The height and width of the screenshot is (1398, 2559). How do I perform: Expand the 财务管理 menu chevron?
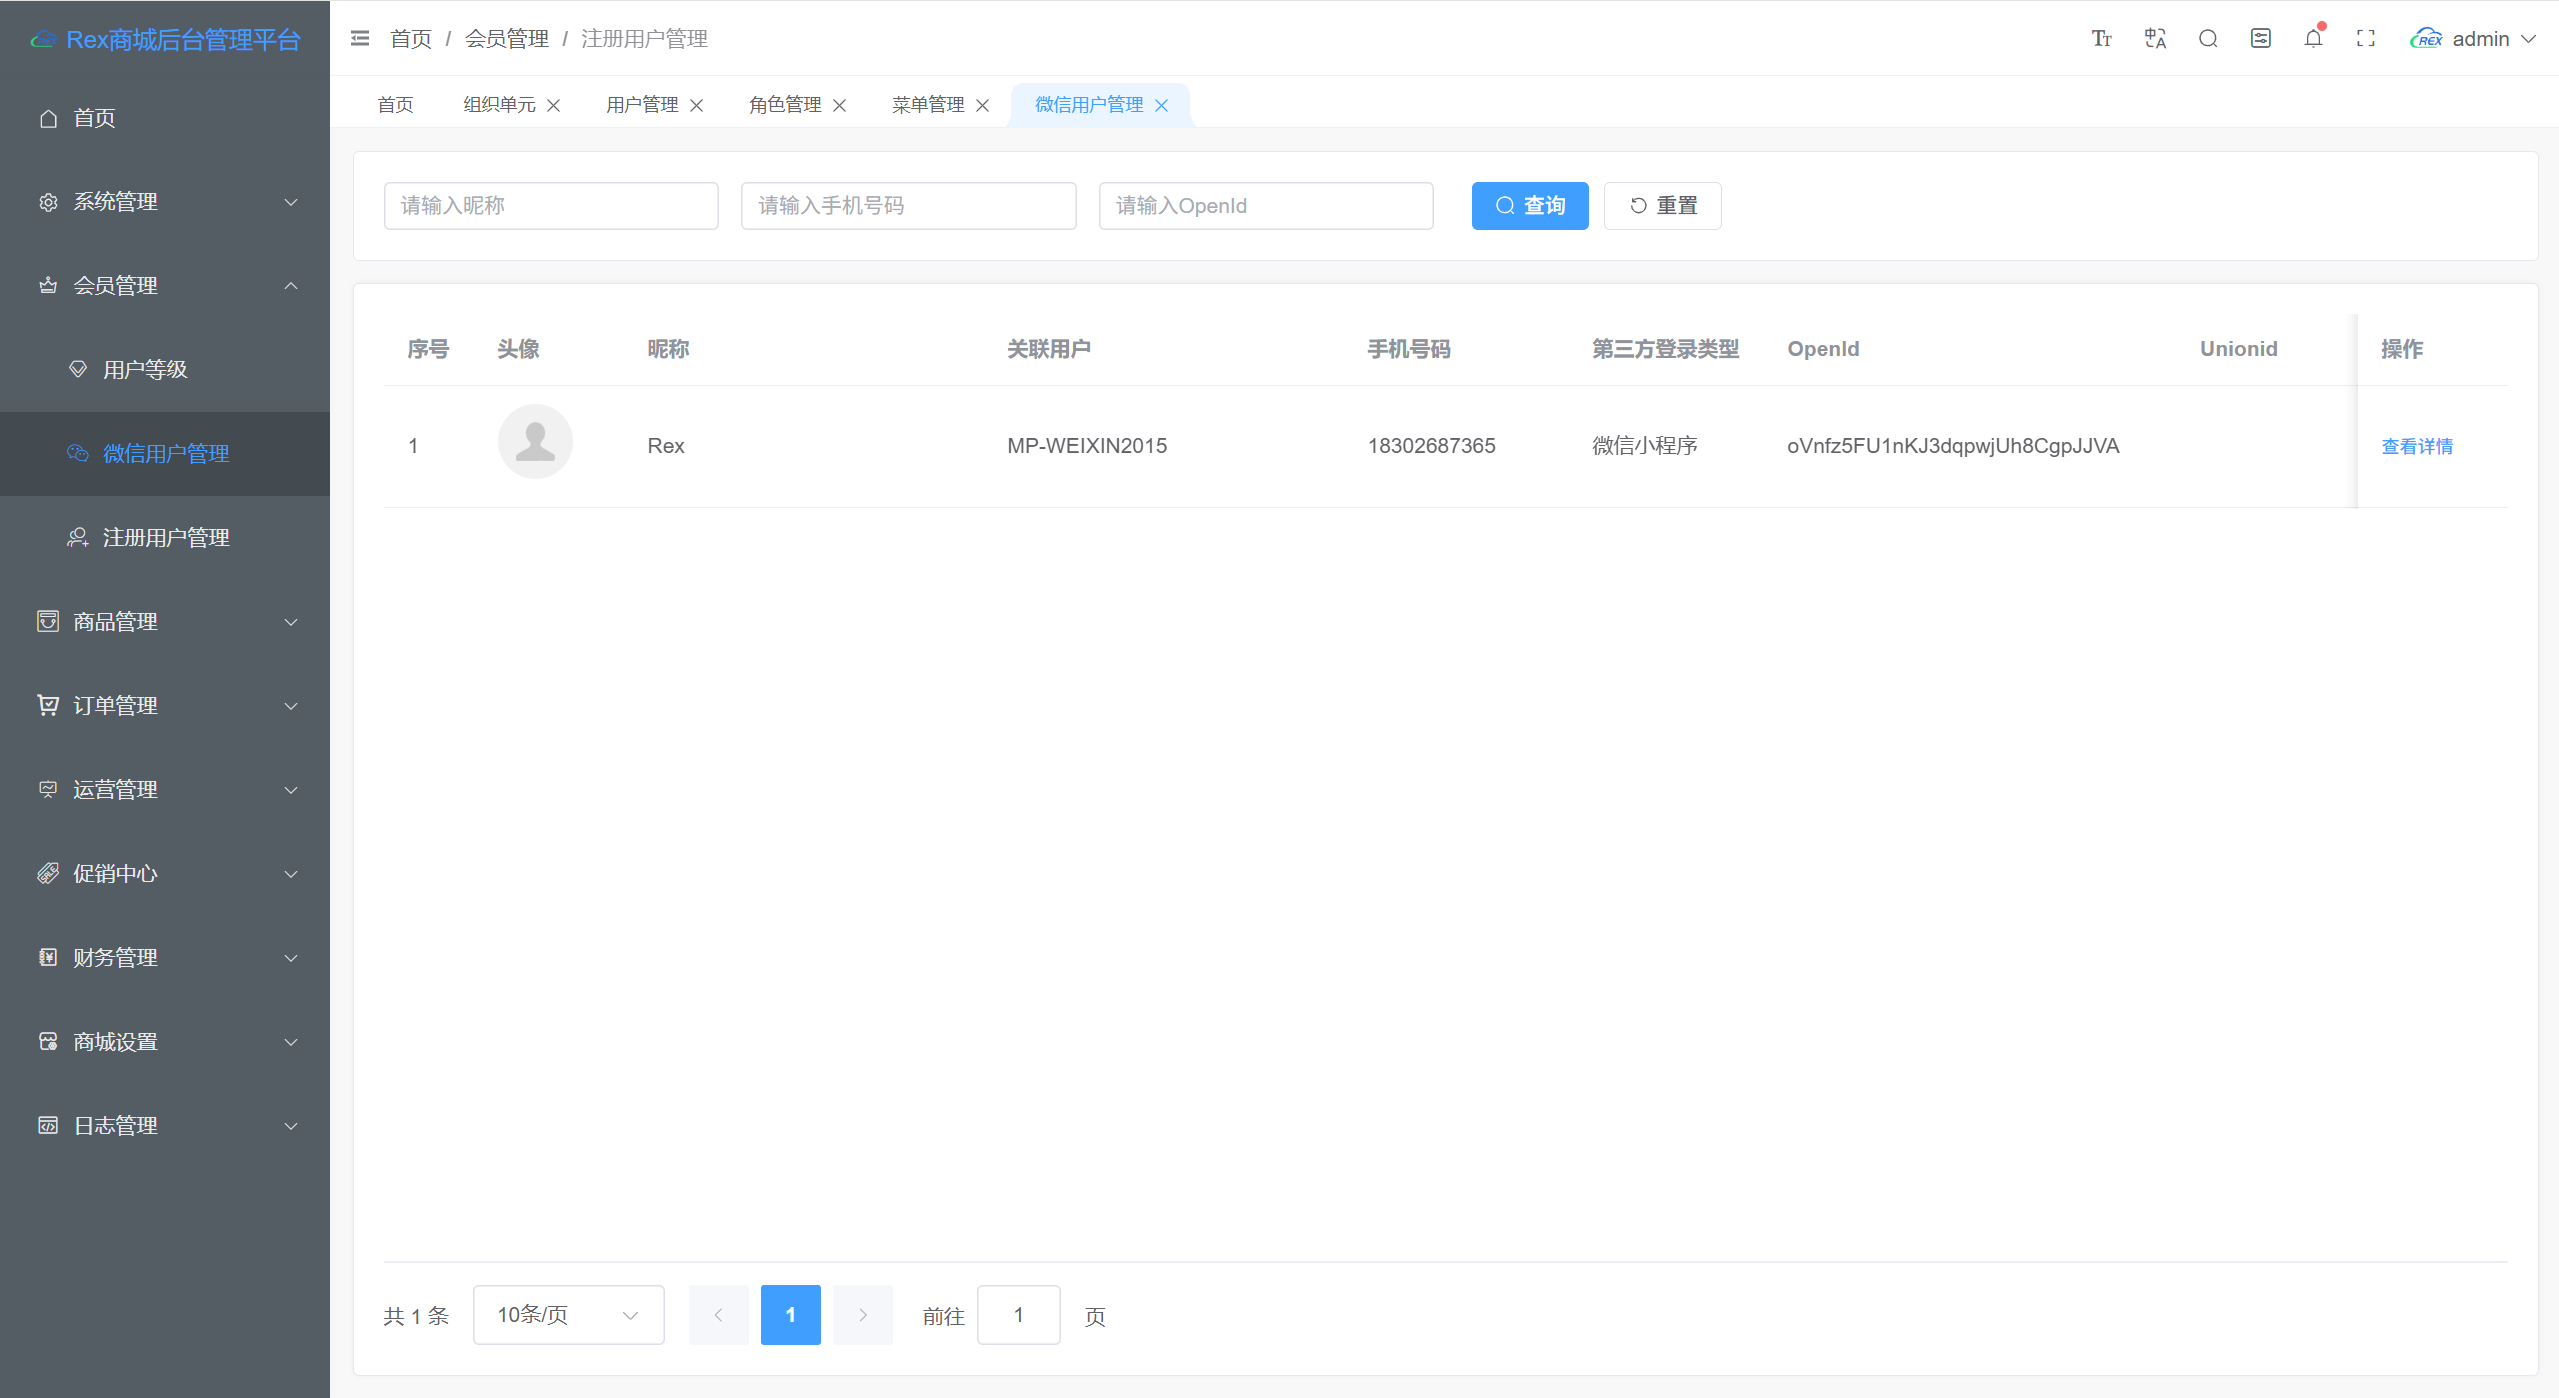[x=291, y=958]
